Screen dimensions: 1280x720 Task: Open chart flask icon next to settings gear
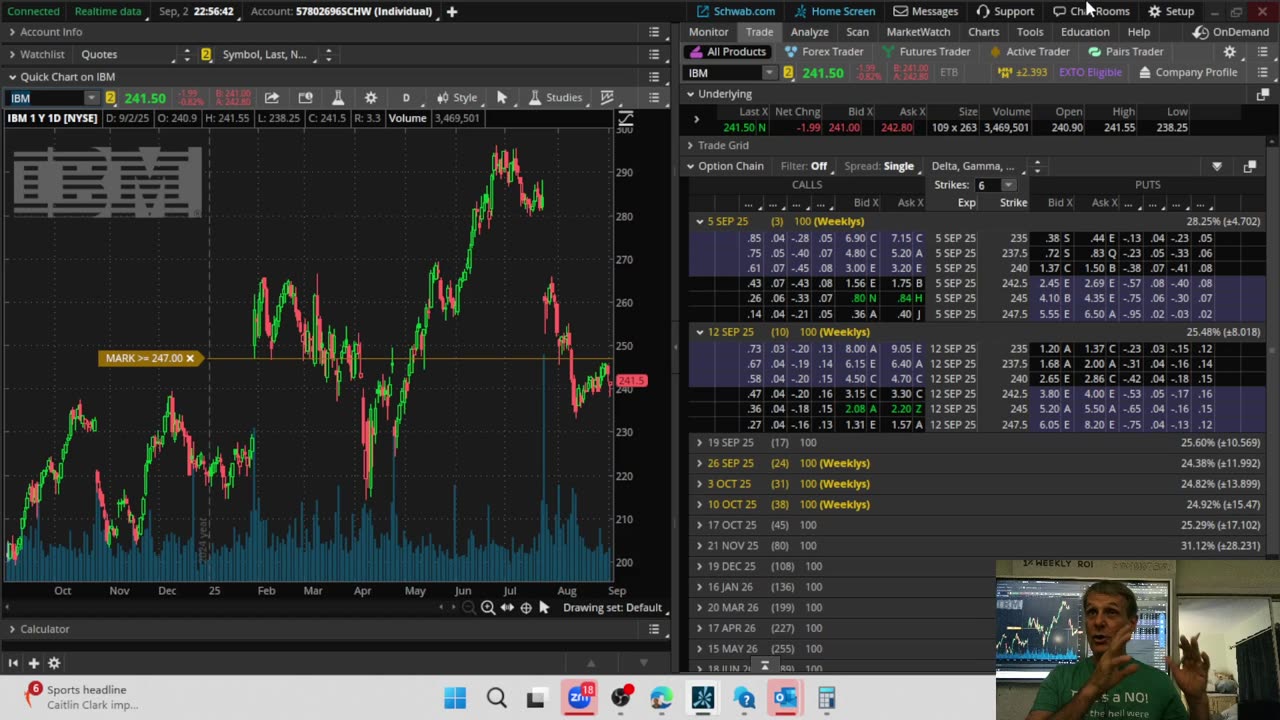tap(338, 97)
